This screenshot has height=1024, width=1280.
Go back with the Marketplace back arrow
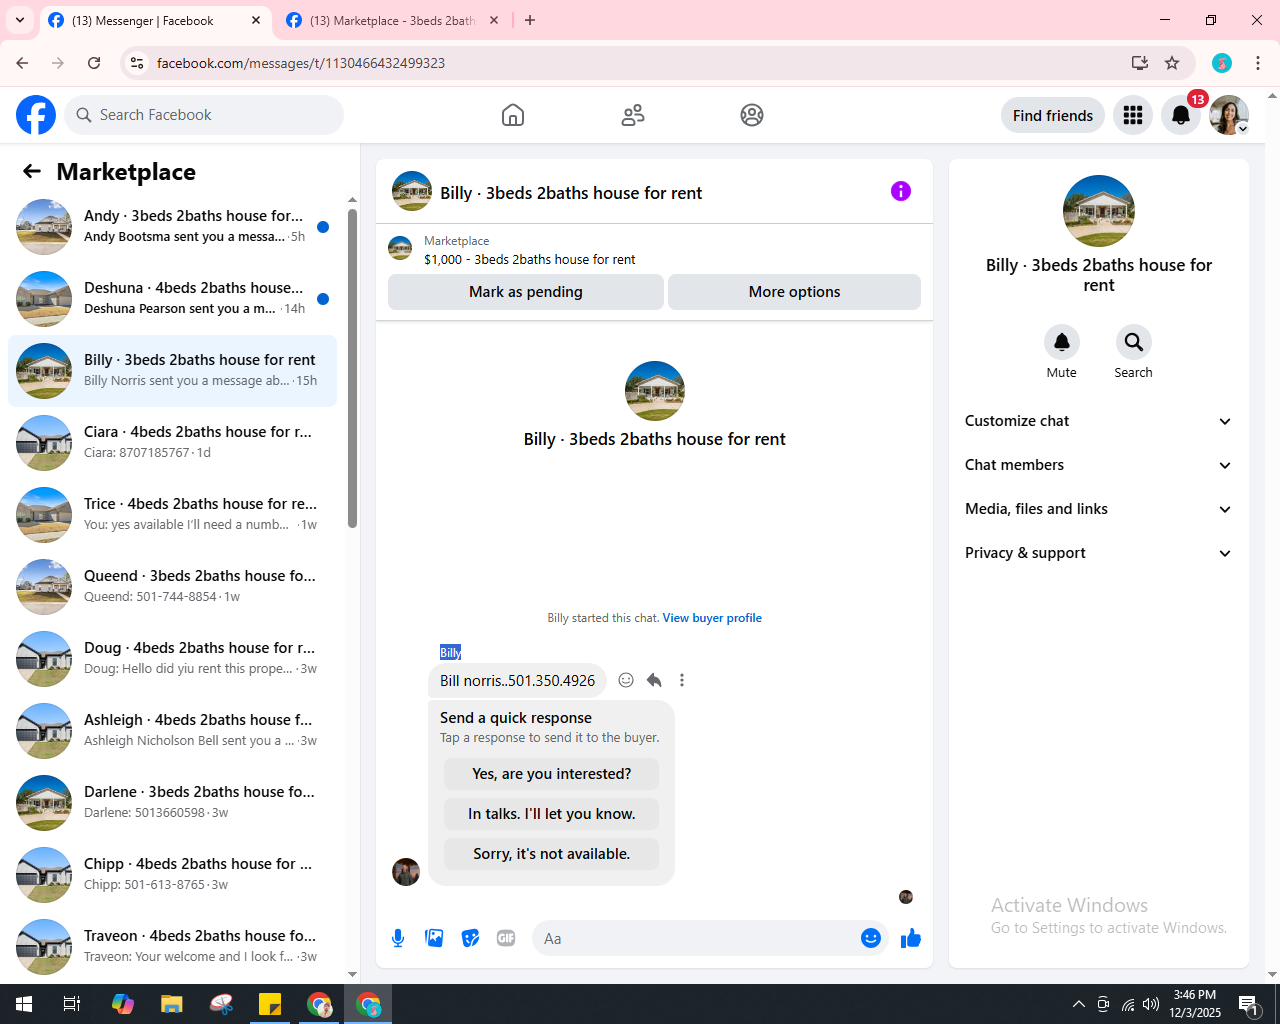[x=32, y=171]
